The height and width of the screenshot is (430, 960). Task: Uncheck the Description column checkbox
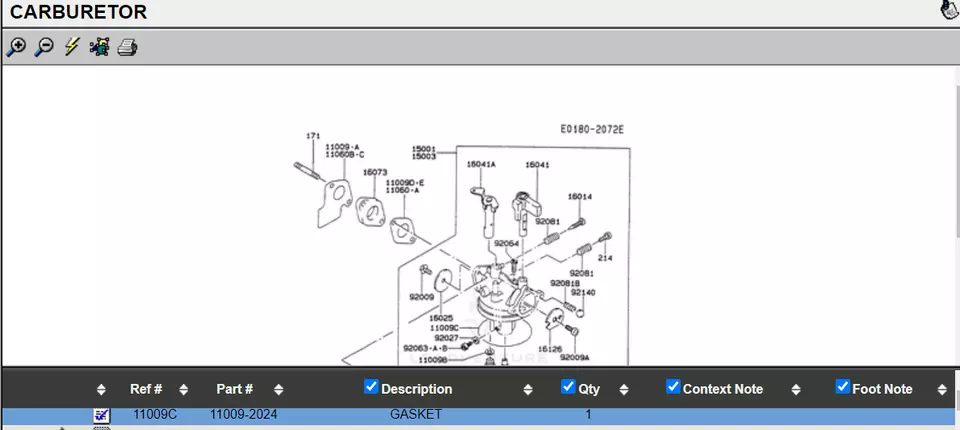[371, 387]
